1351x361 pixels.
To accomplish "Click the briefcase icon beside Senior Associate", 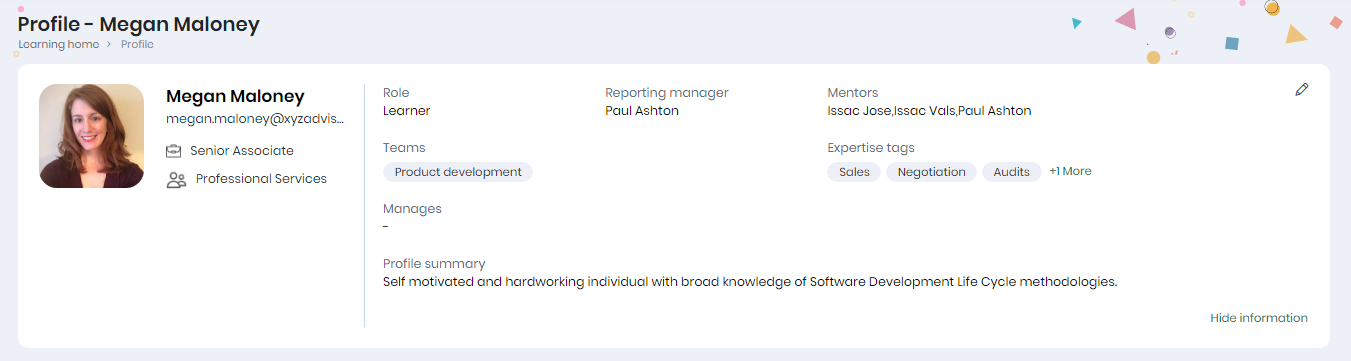I will tap(174, 151).
